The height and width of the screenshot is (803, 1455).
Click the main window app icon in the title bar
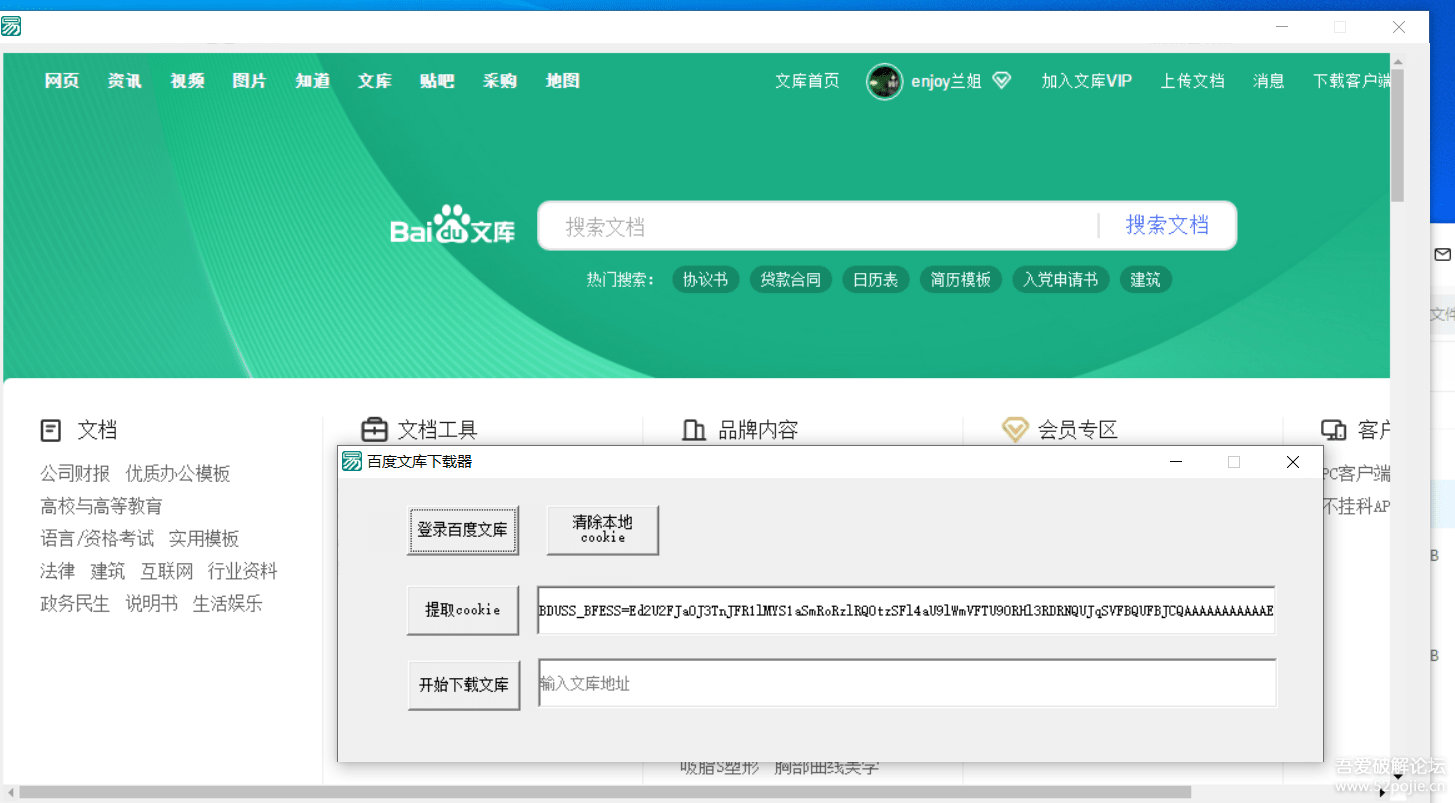[x=11, y=26]
